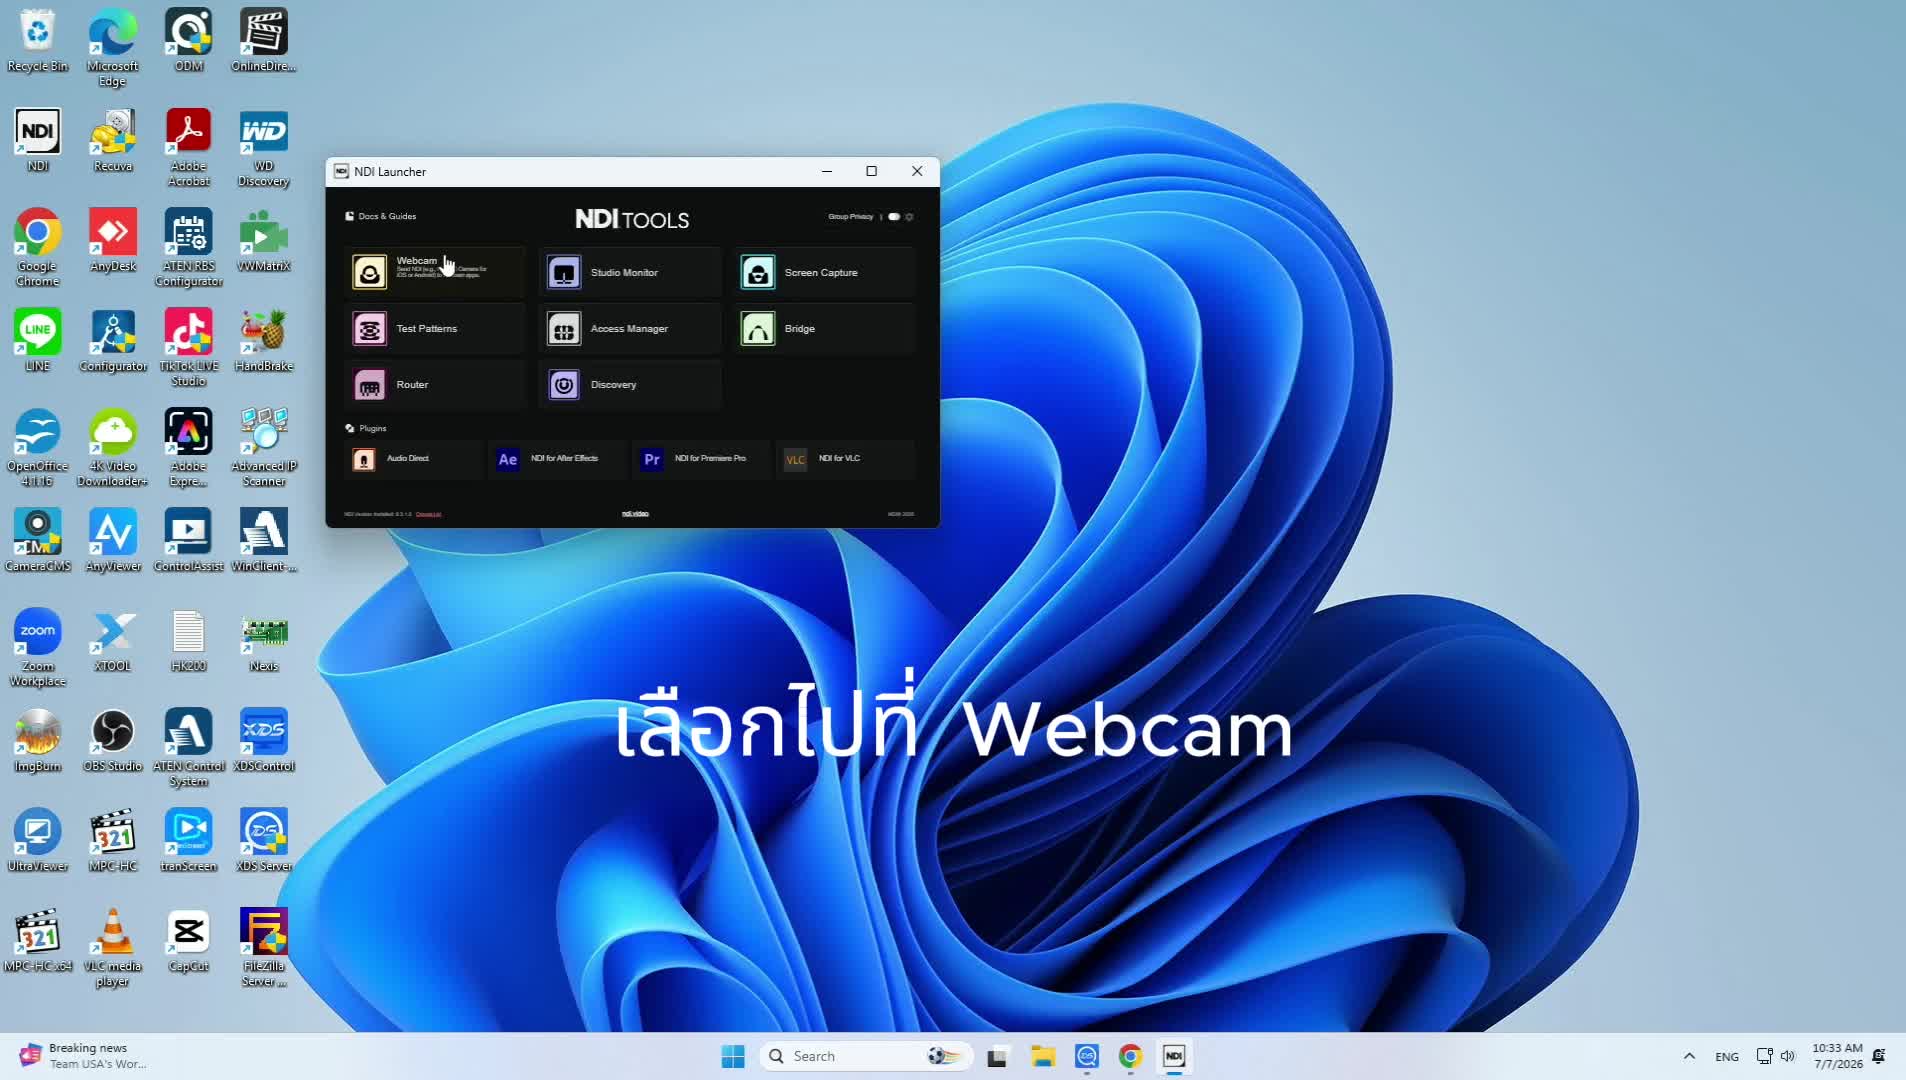Open Docs & Guides link
Screen dimensions: 1906x1080
[381, 216]
